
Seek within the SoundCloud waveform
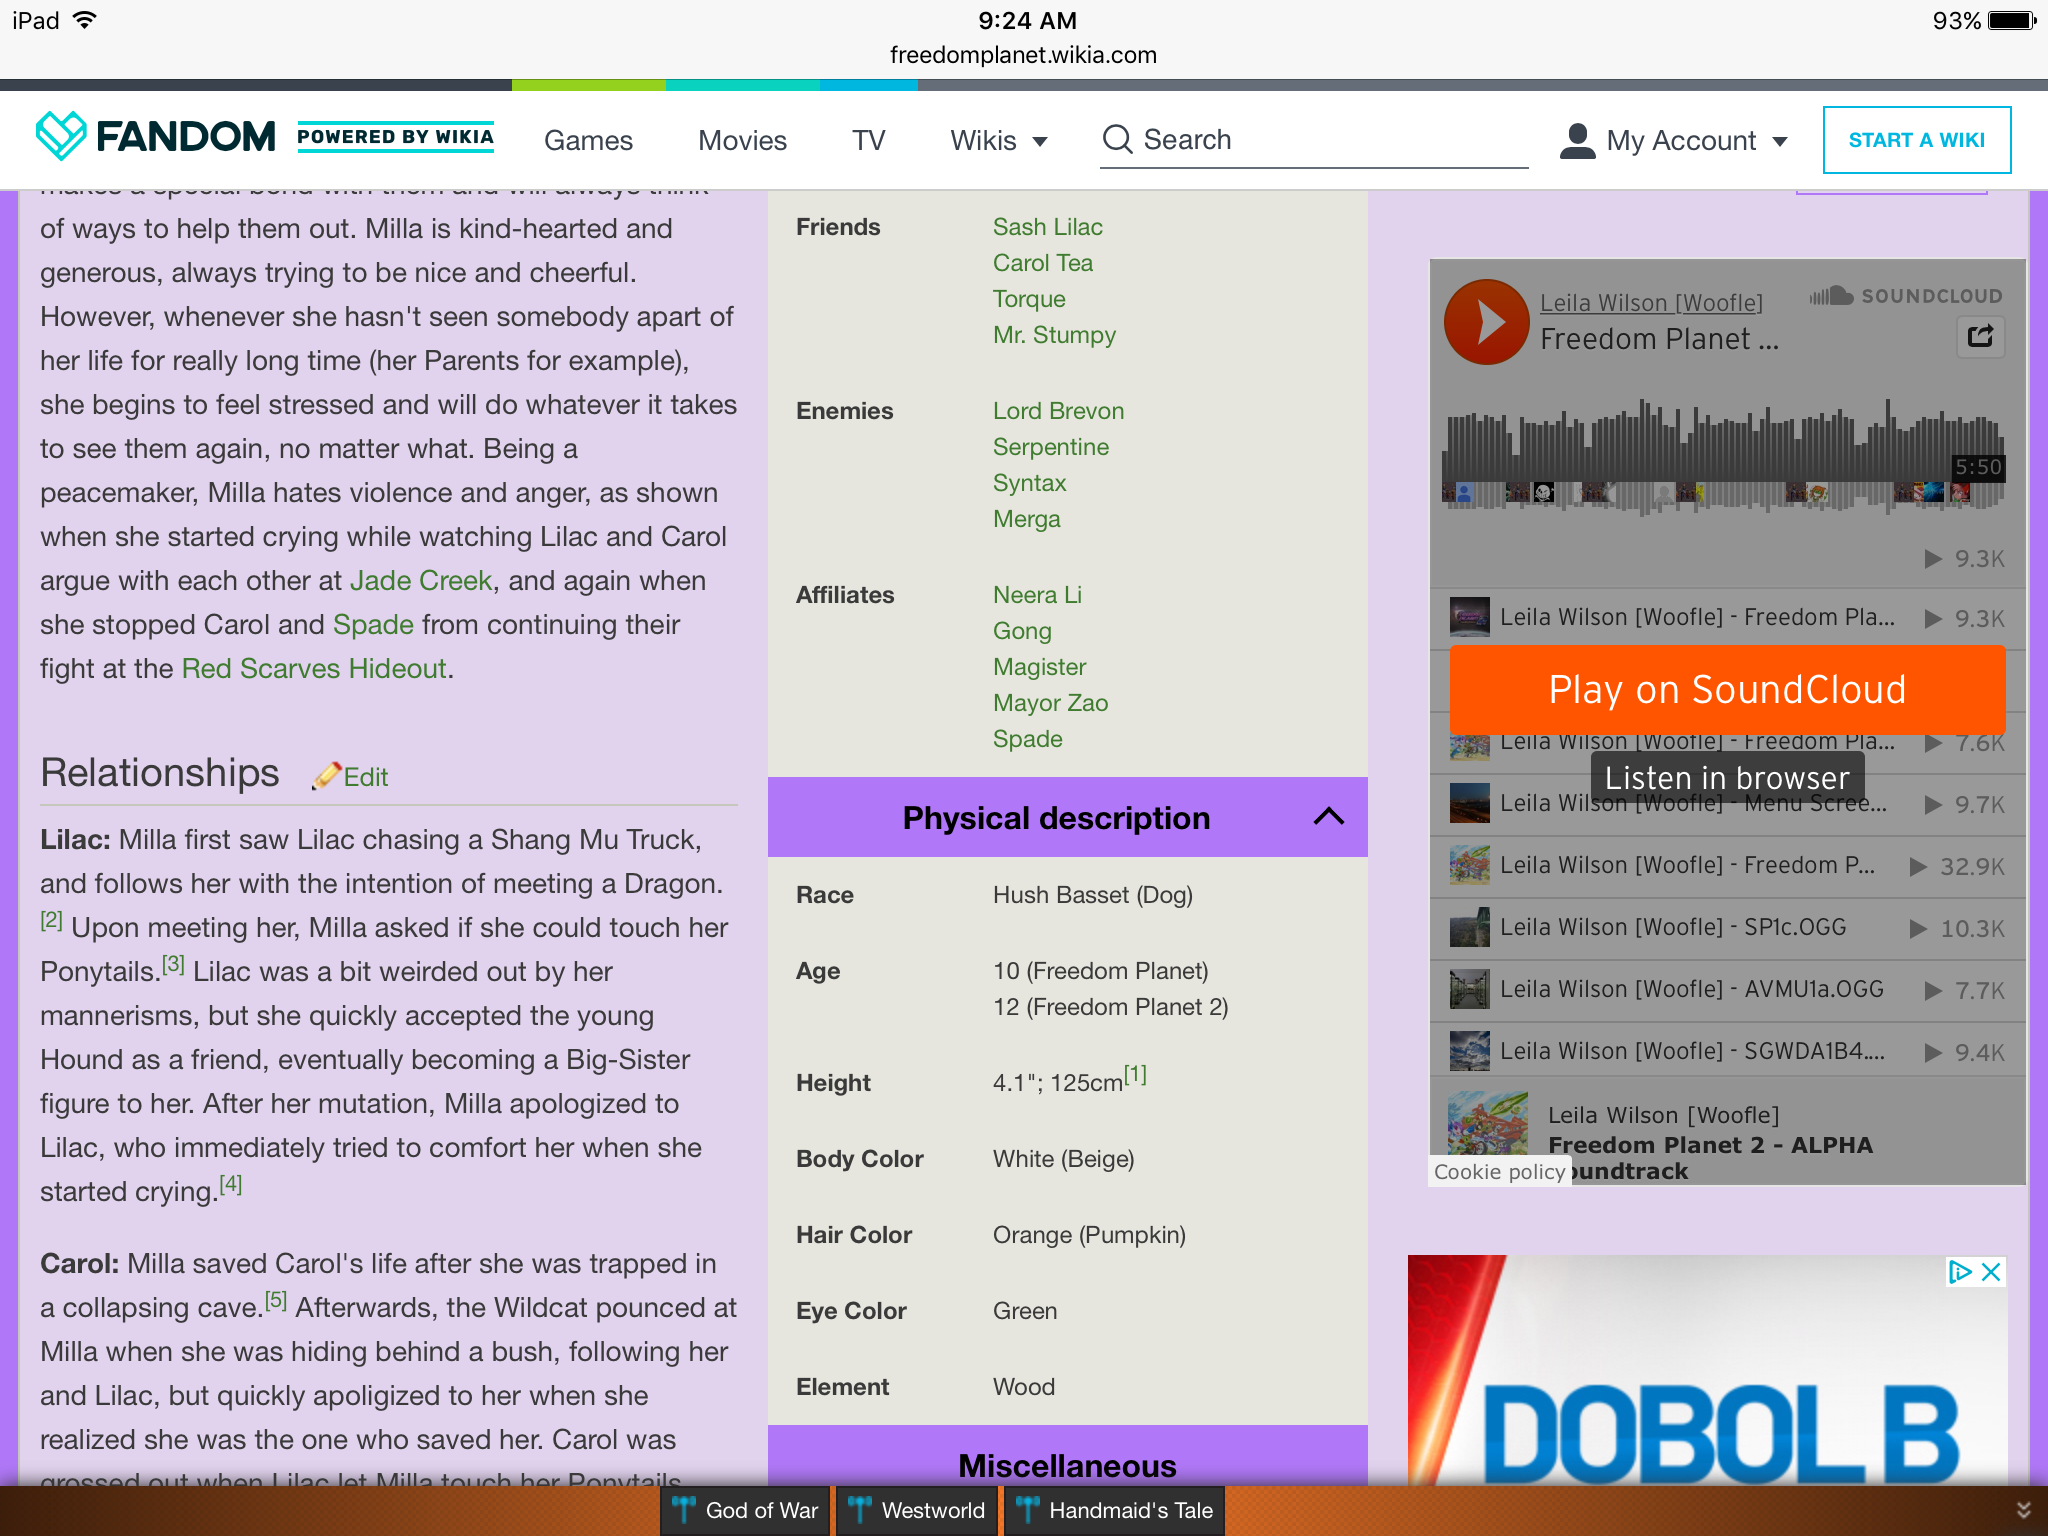tap(1722, 456)
